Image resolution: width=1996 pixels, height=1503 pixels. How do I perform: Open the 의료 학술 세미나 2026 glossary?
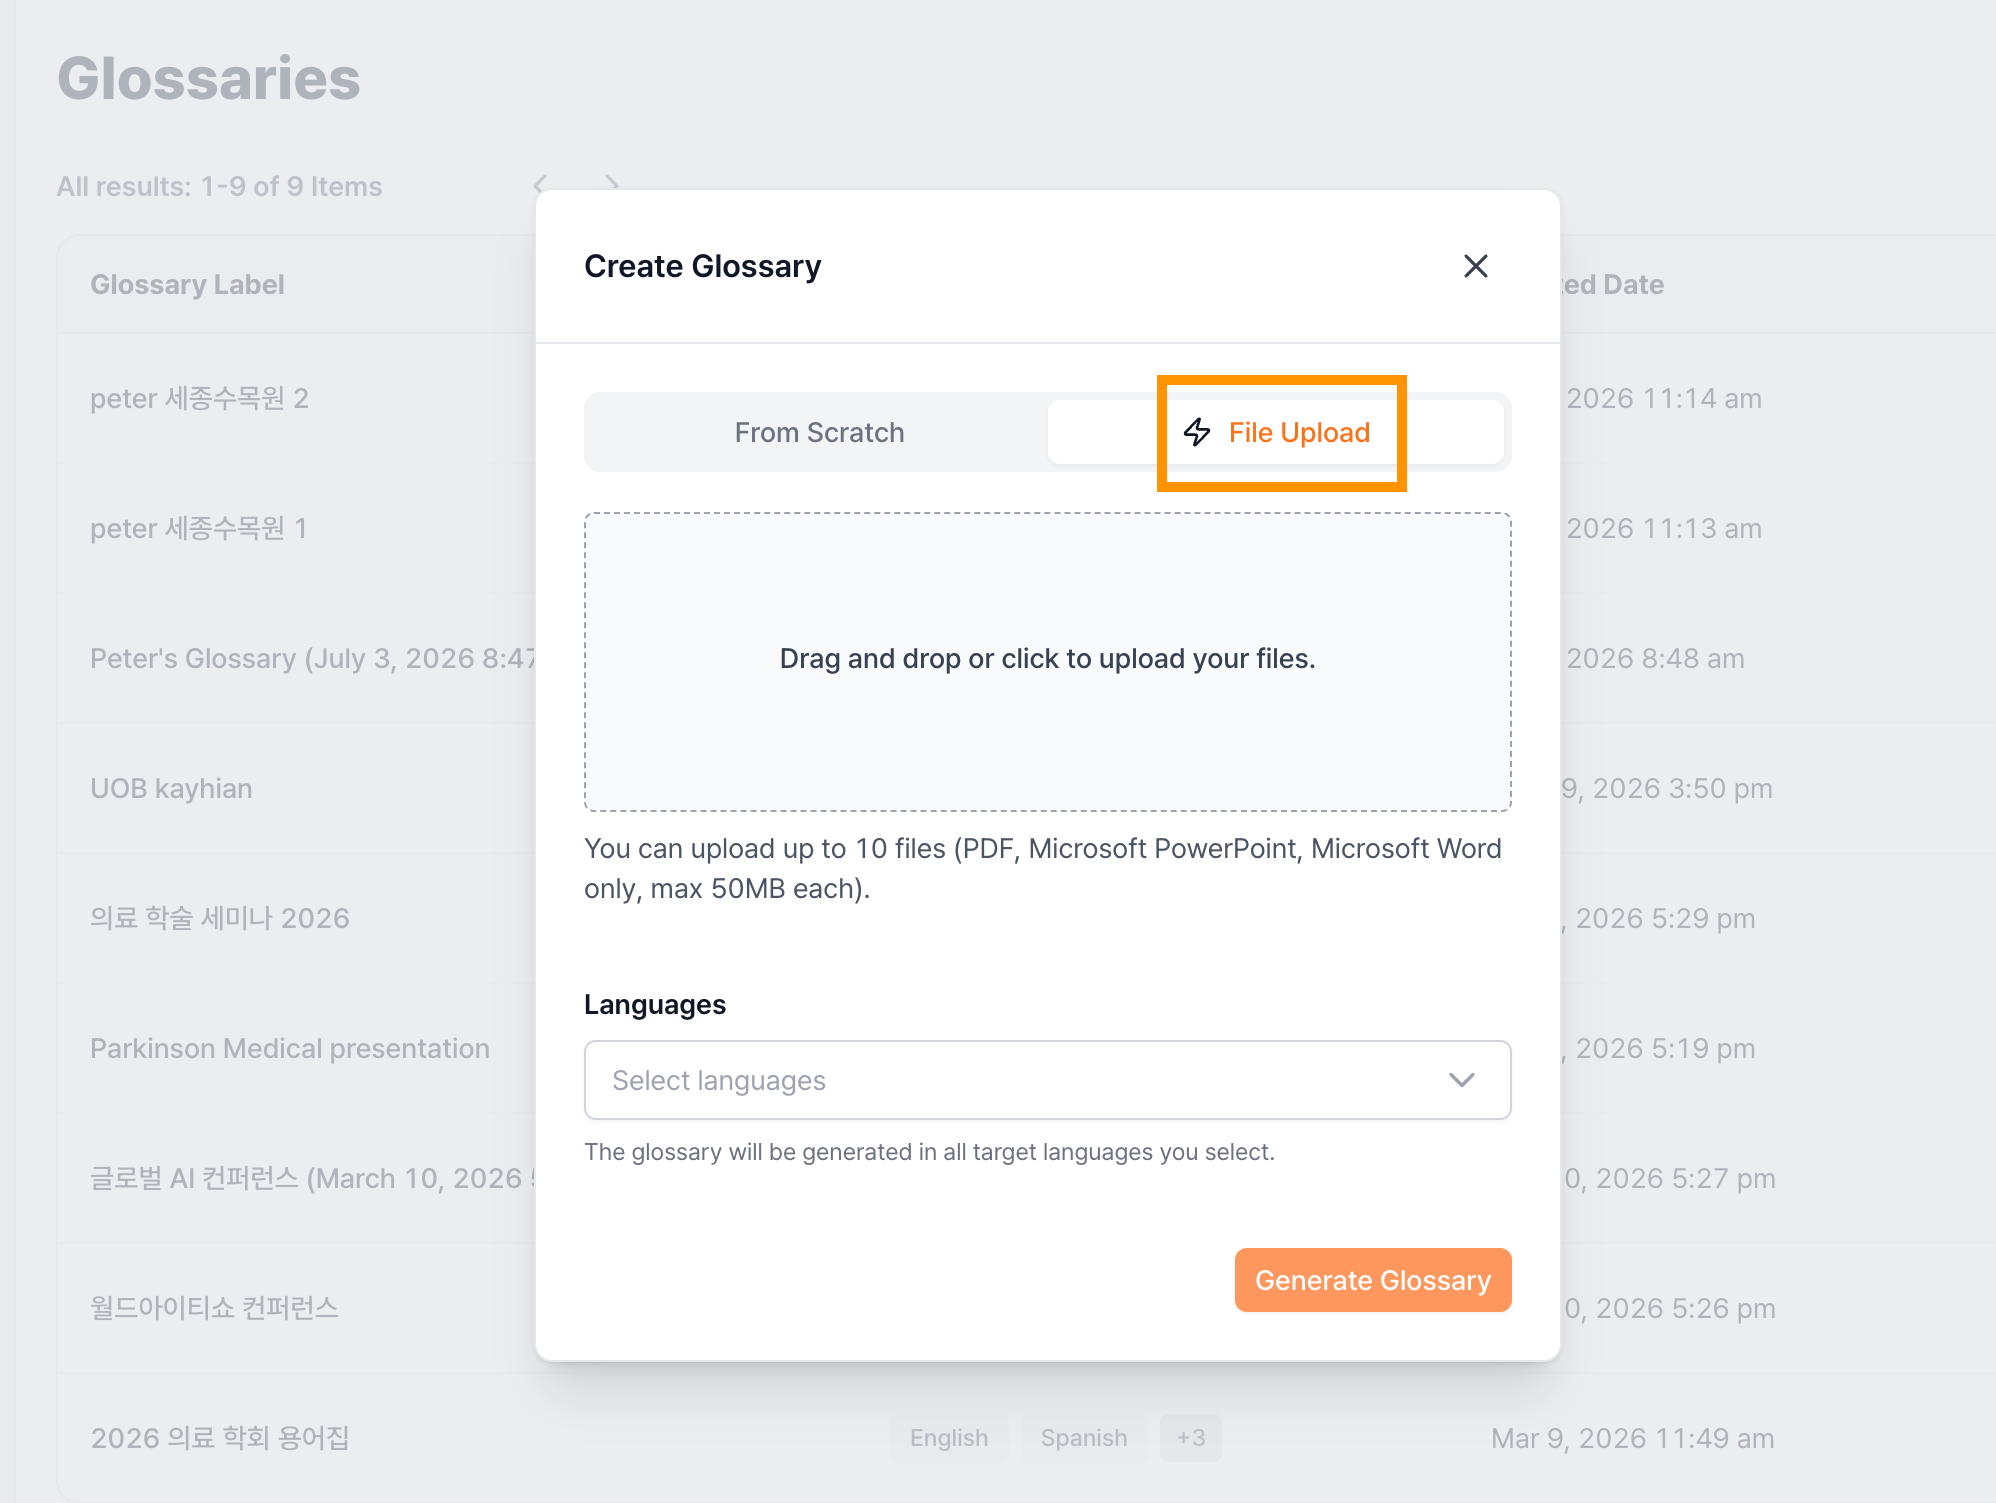[x=220, y=918]
